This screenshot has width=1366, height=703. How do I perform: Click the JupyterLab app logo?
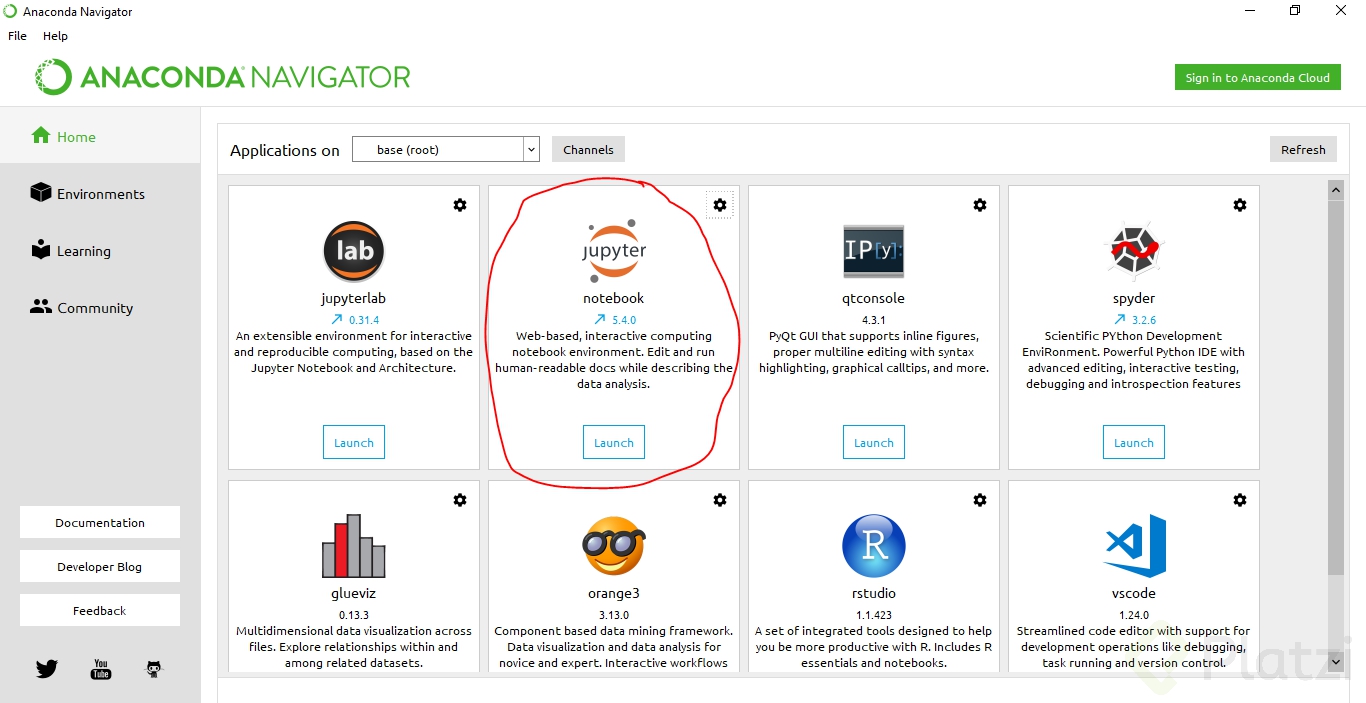pos(354,251)
